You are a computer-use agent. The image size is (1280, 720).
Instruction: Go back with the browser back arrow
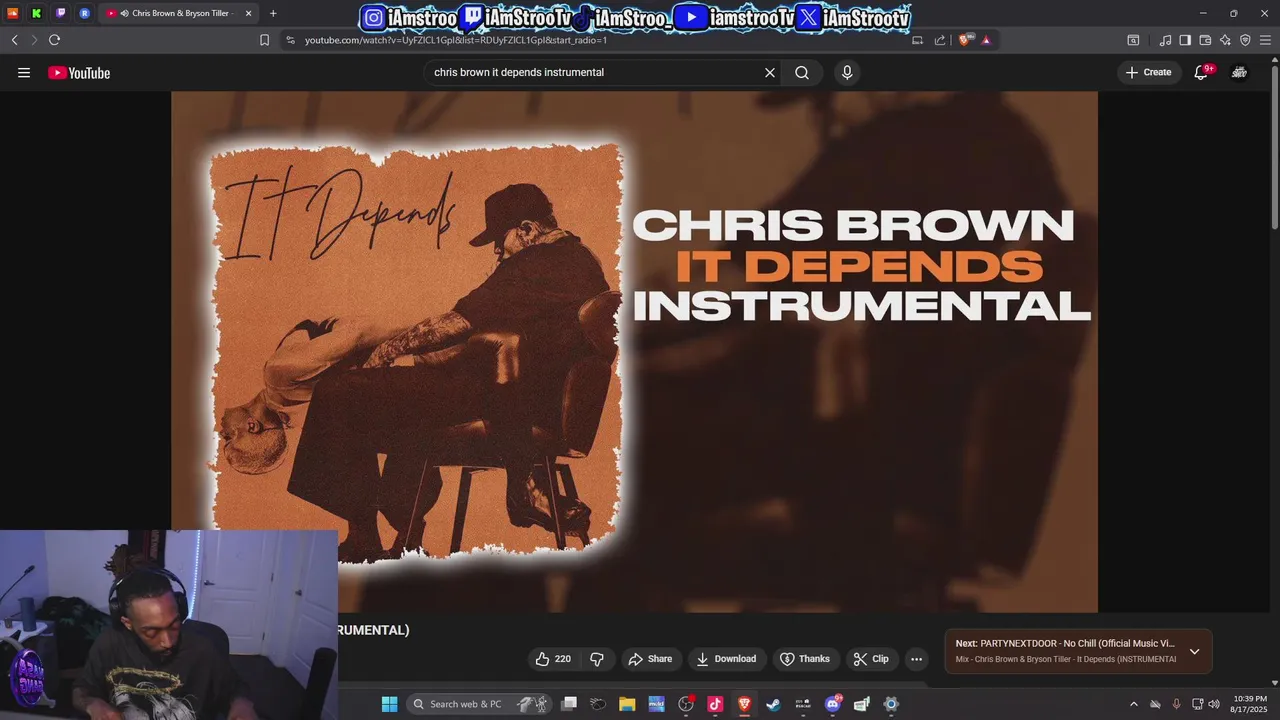[14, 40]
